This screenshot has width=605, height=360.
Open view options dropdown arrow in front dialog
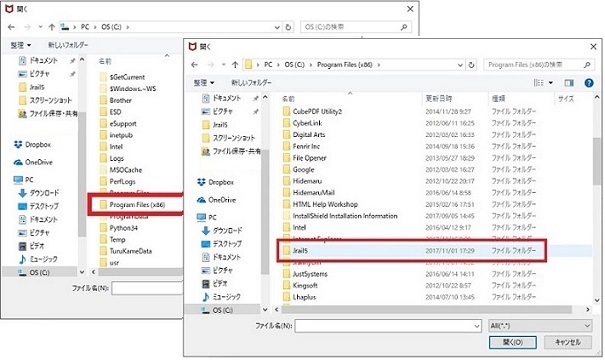coord(551,83)
